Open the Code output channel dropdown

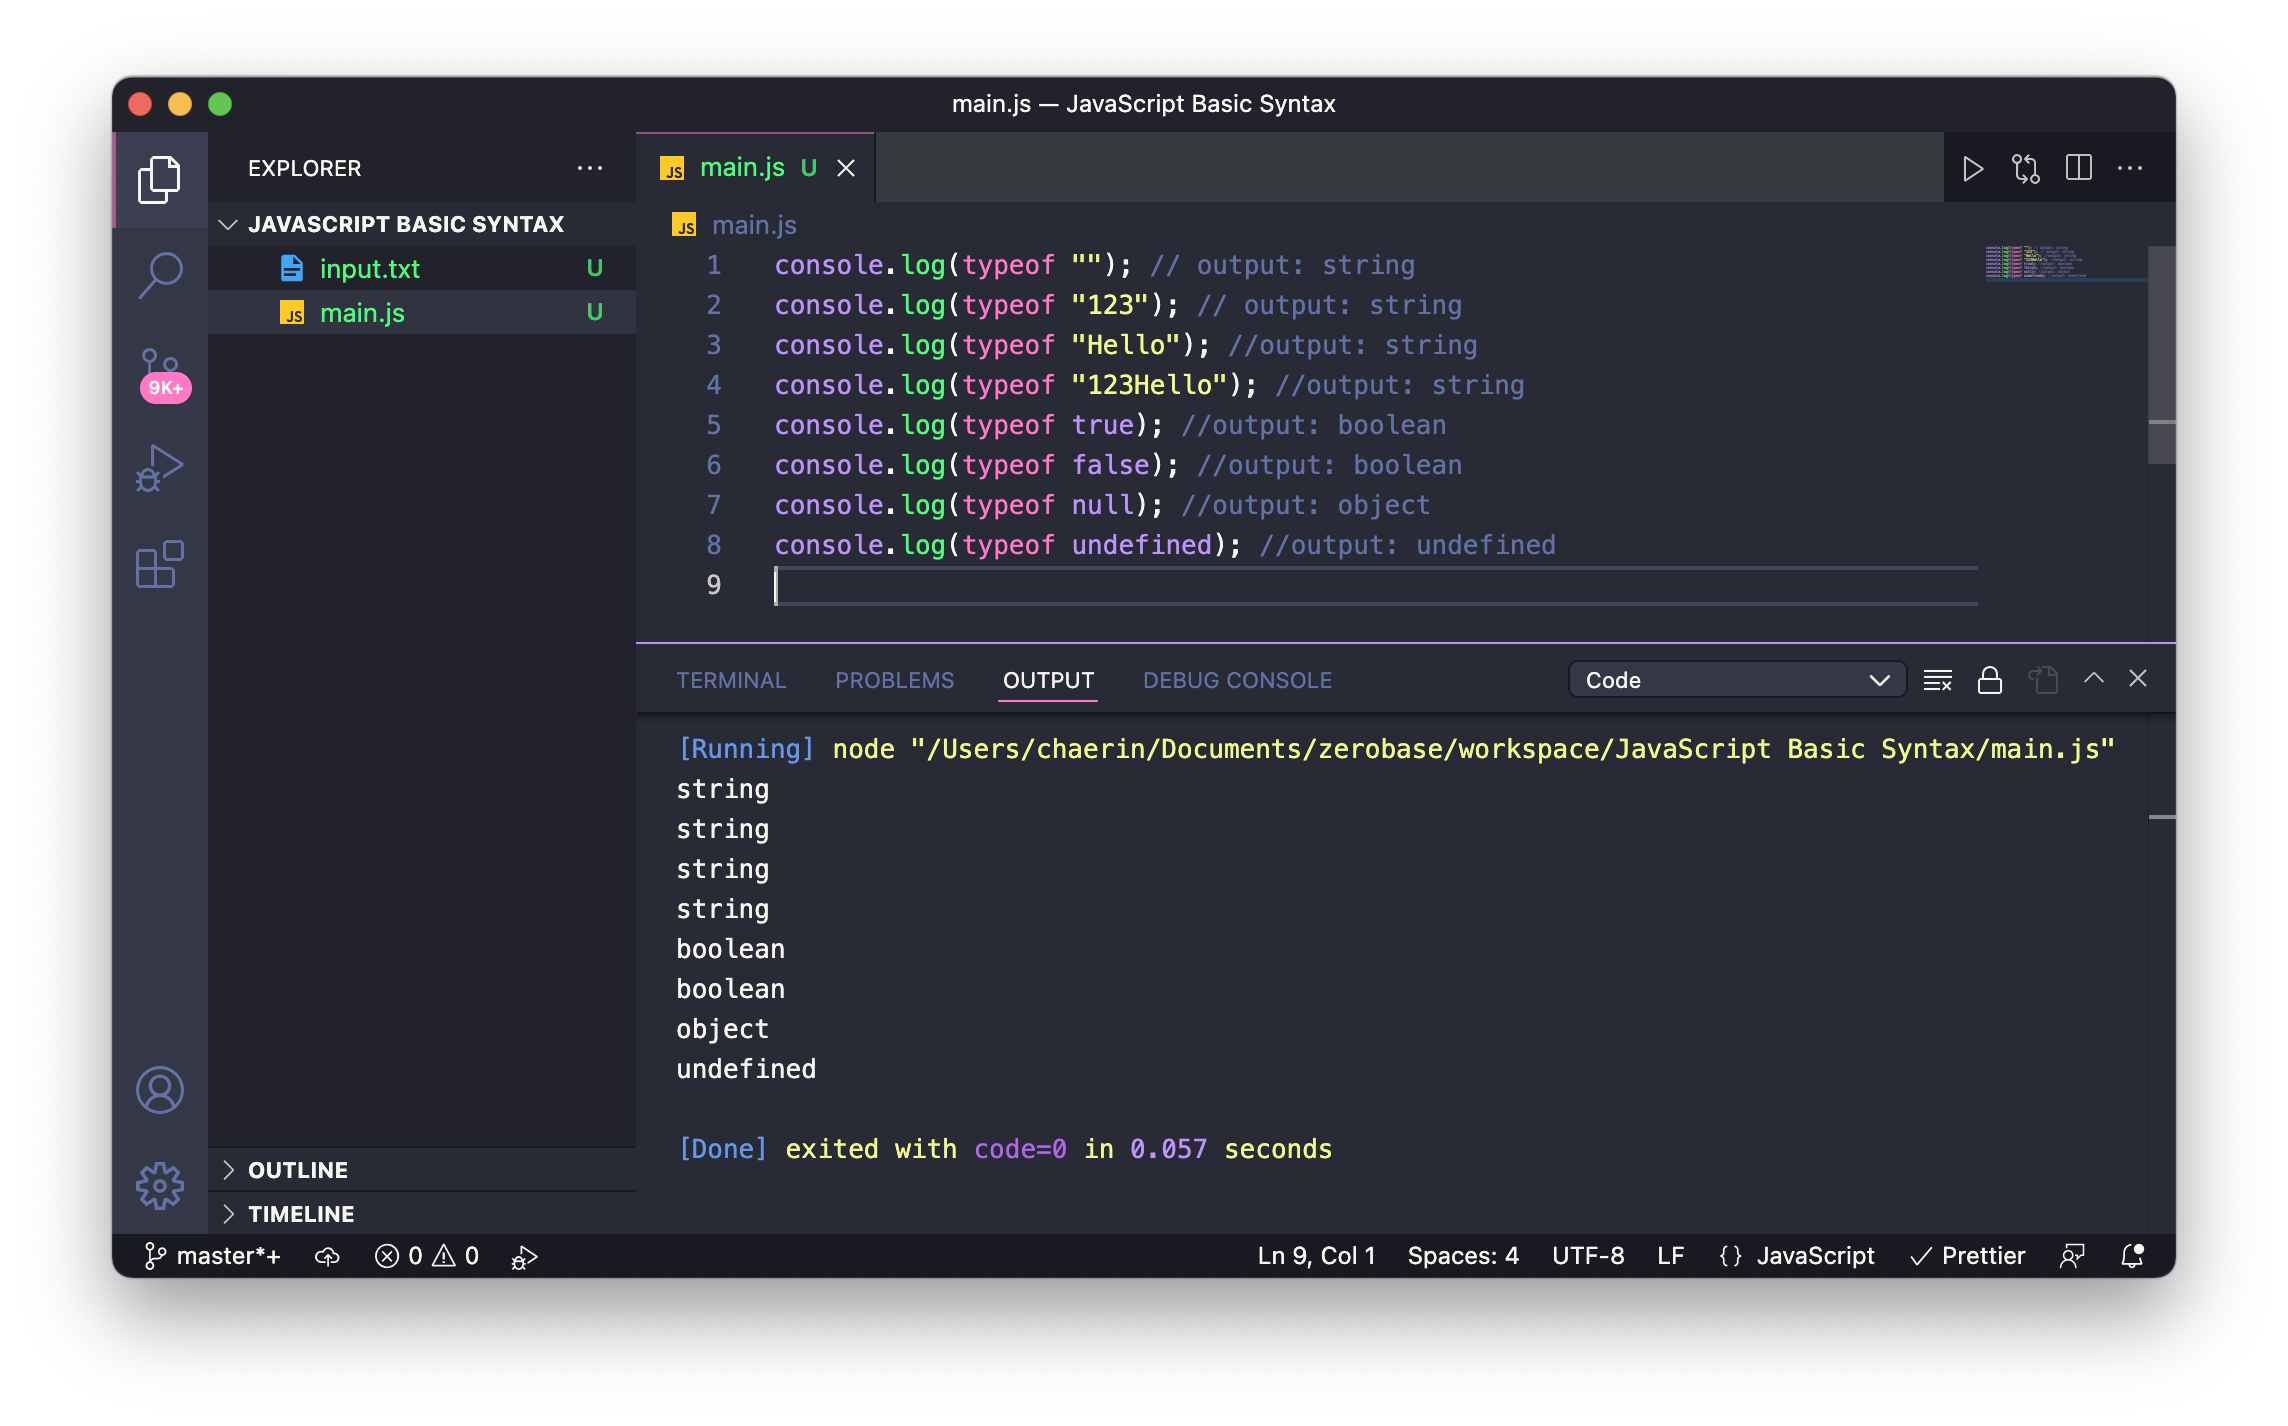1737,680
